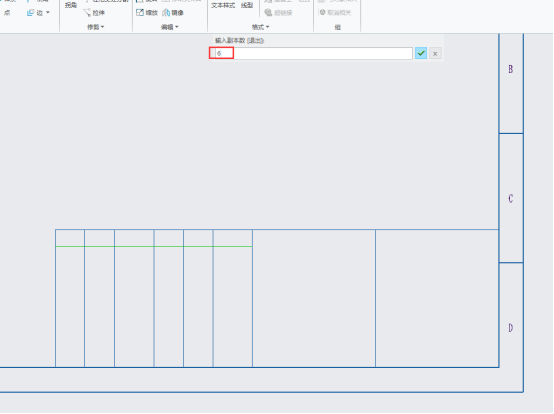Click the zone letter B in border

click(511, 69)
